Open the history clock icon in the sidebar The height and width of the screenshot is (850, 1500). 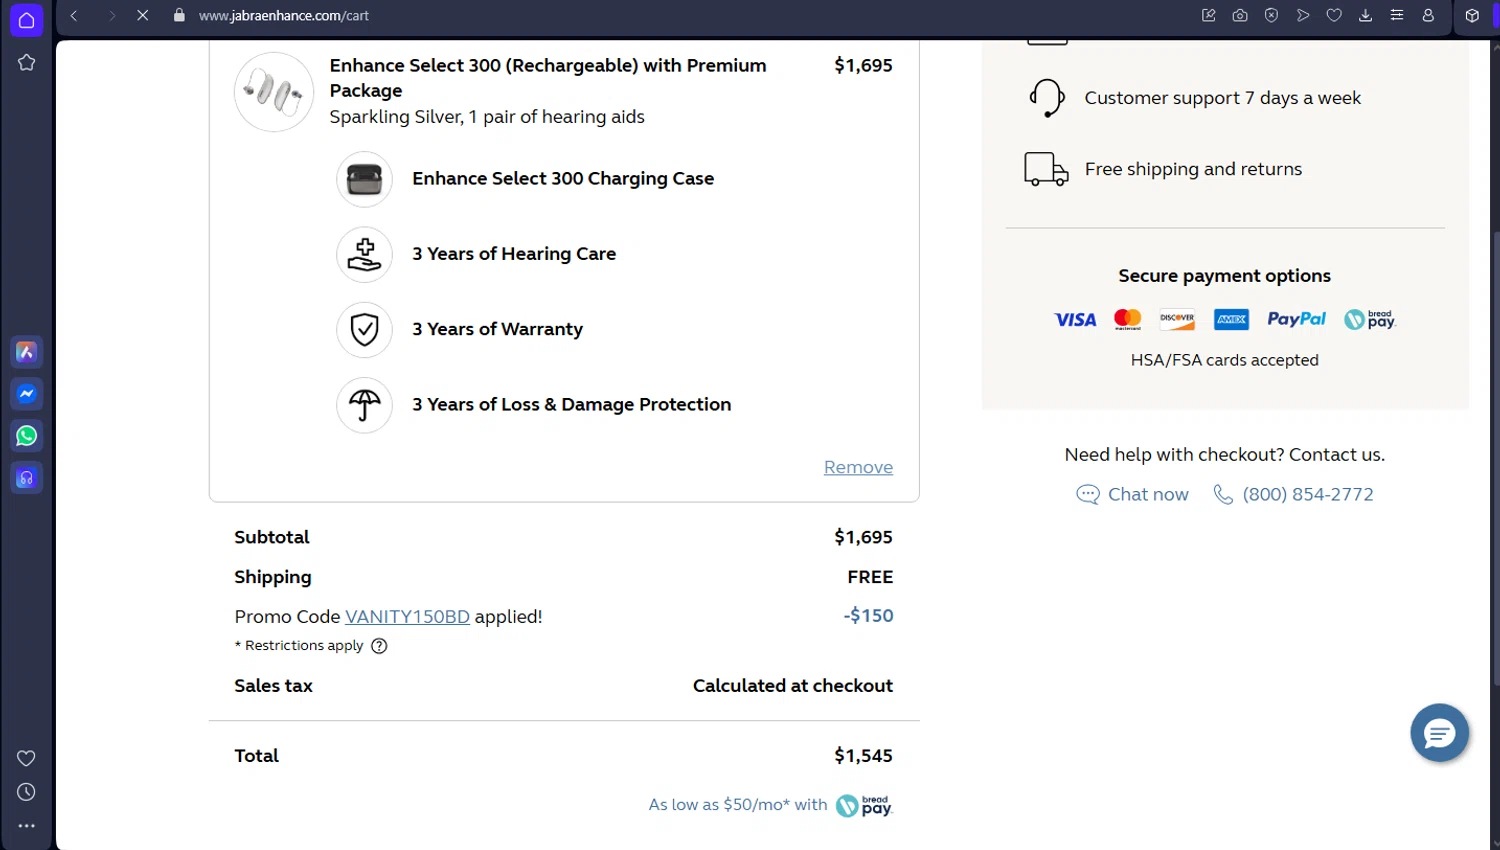[26, 792]
